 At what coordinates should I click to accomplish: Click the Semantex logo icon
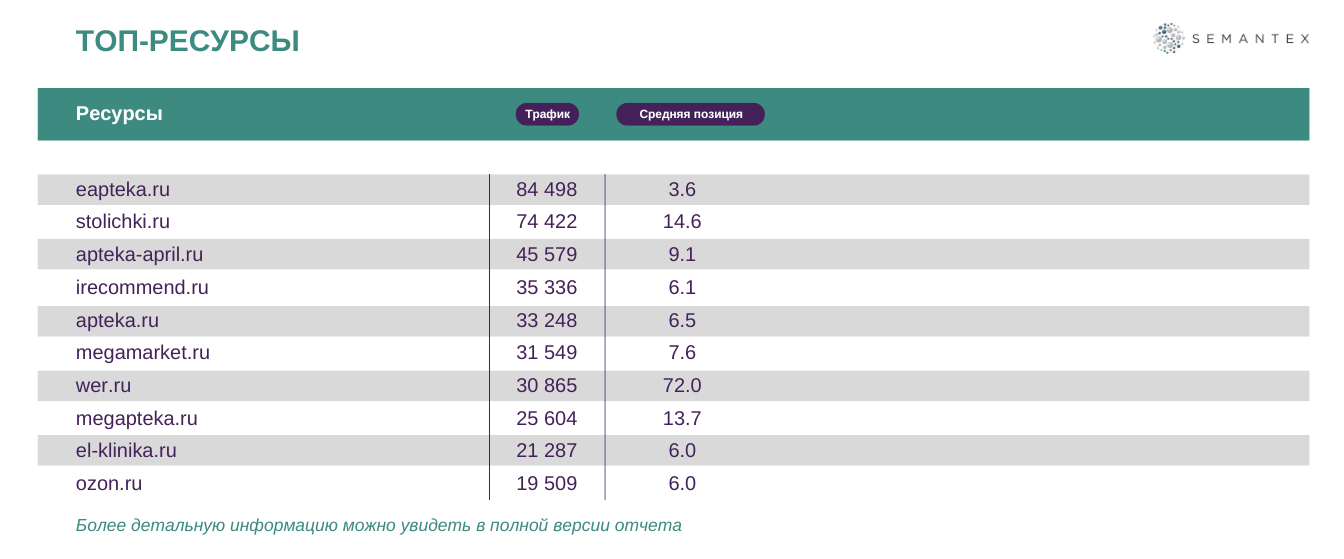(1167, 39)
